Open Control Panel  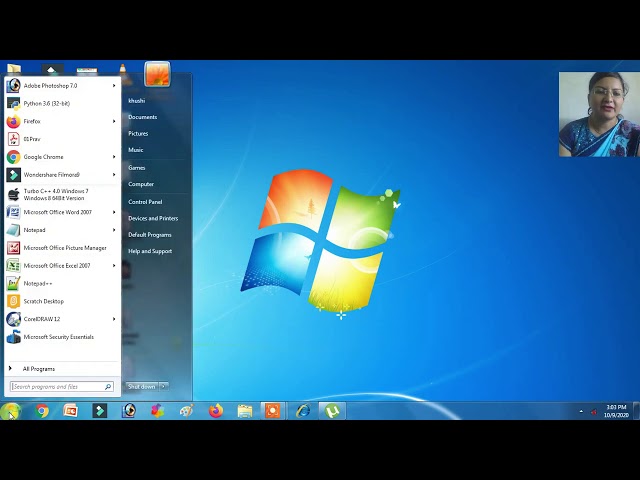[x=145, y=202]
